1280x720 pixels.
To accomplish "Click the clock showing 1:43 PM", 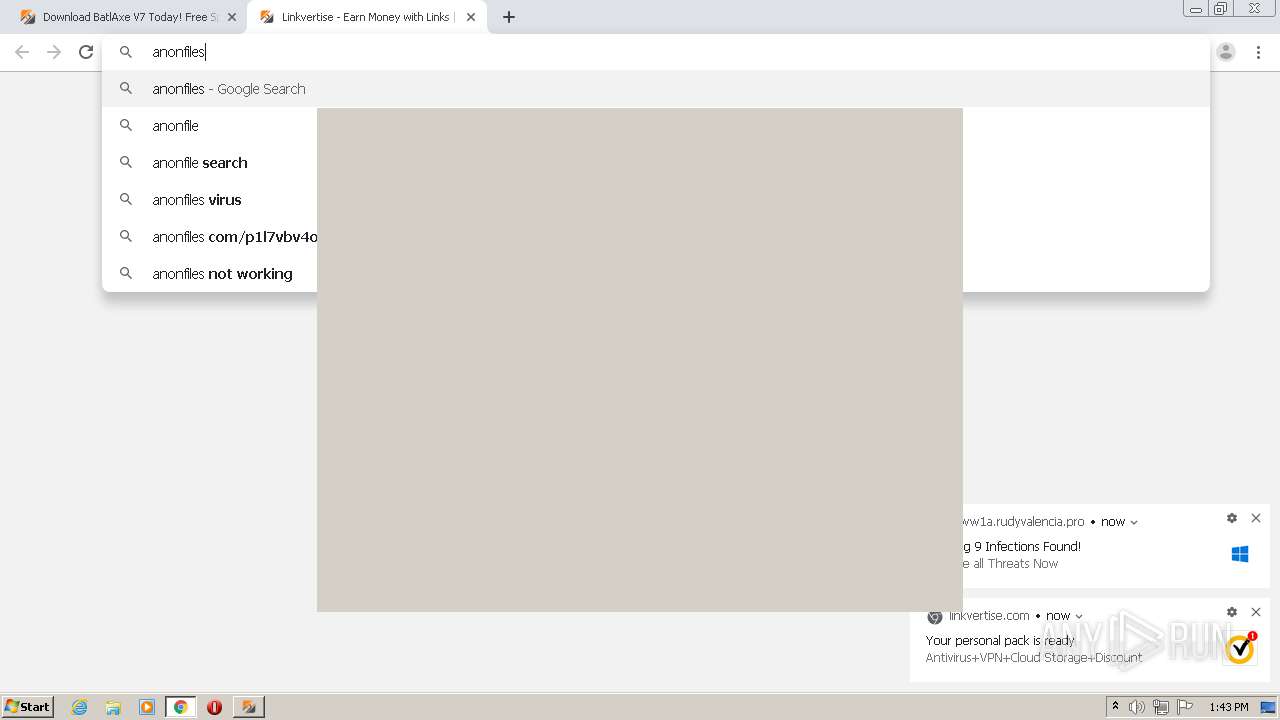I will 1229,707.
